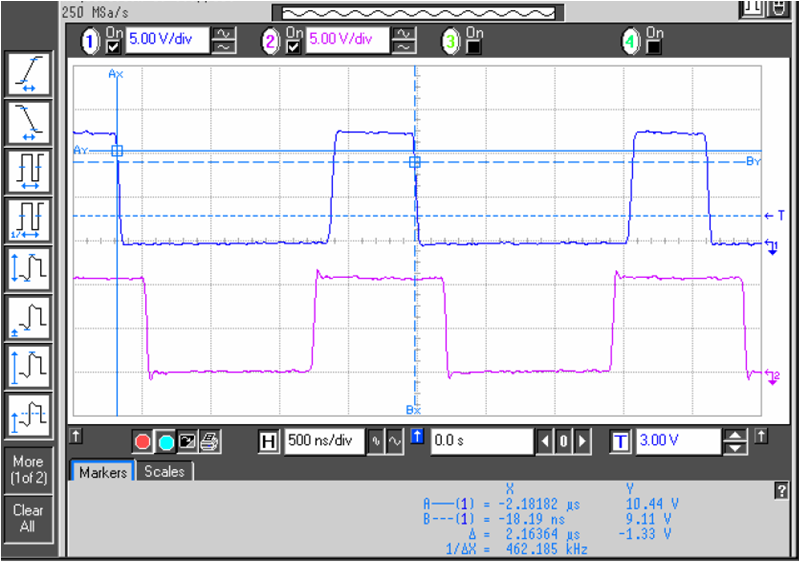
Task: Click channel 1 ground reference marker
Action: pyautogui.click(x=772, y=247)
